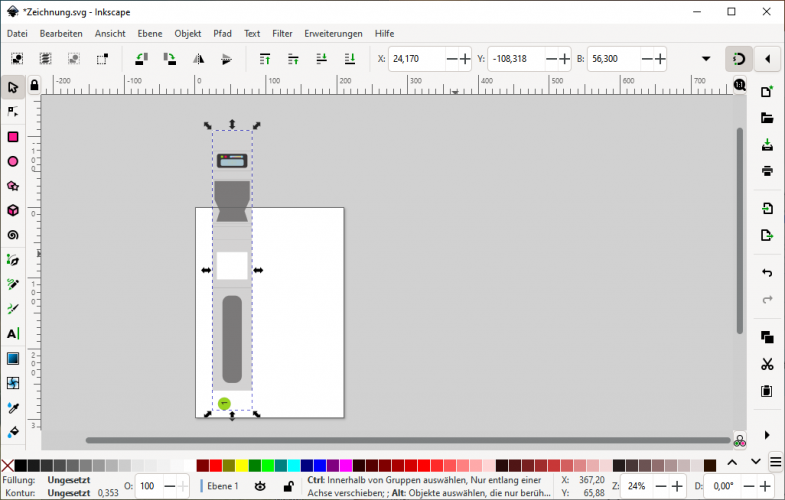Pick the cyan palette swatch
This screenshot has height=500, width=785.
pos(294,465)
